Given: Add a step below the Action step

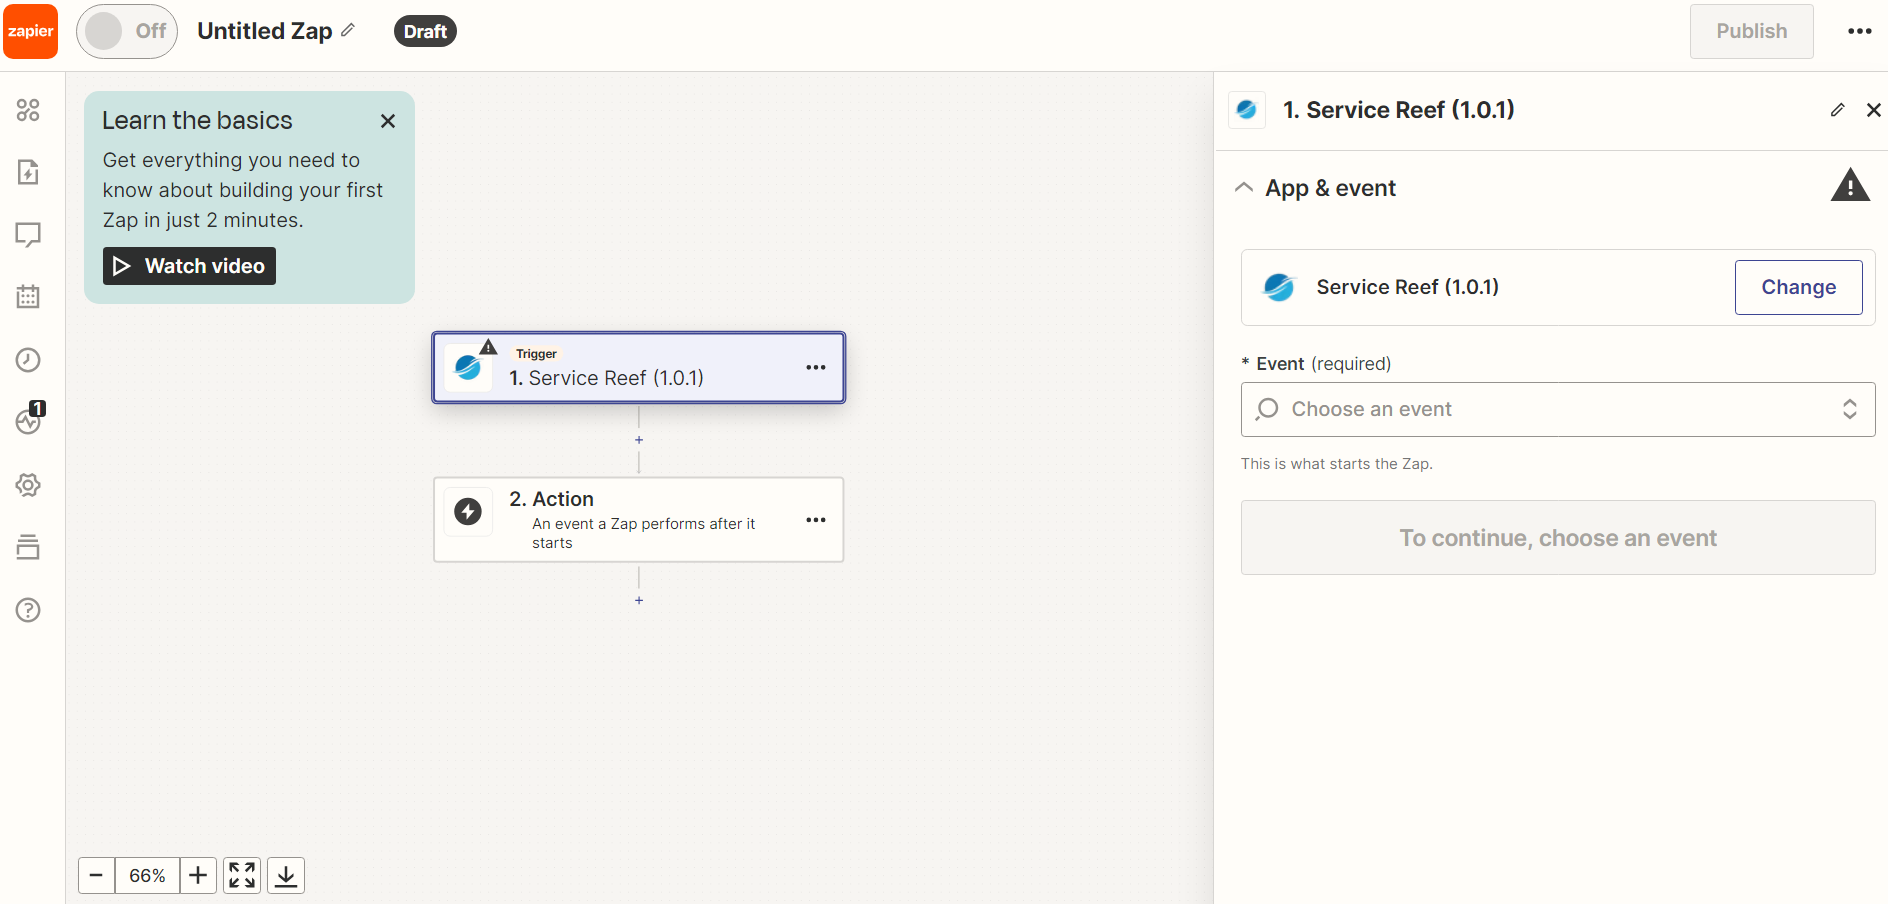Looking at the screenshot, I should click(x=639, y=600).
